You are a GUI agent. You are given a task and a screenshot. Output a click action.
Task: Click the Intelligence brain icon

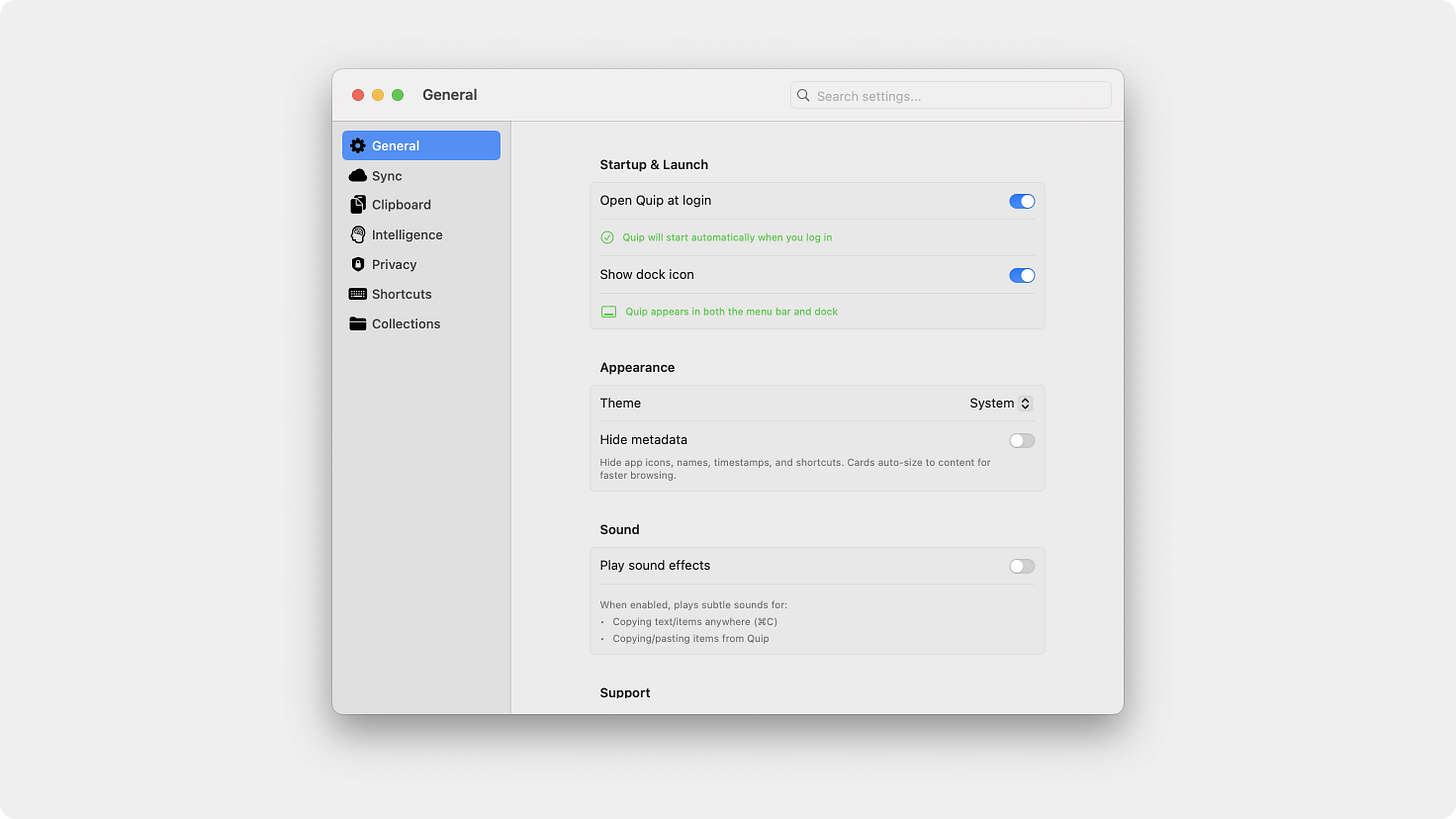(x=358, y=235)
